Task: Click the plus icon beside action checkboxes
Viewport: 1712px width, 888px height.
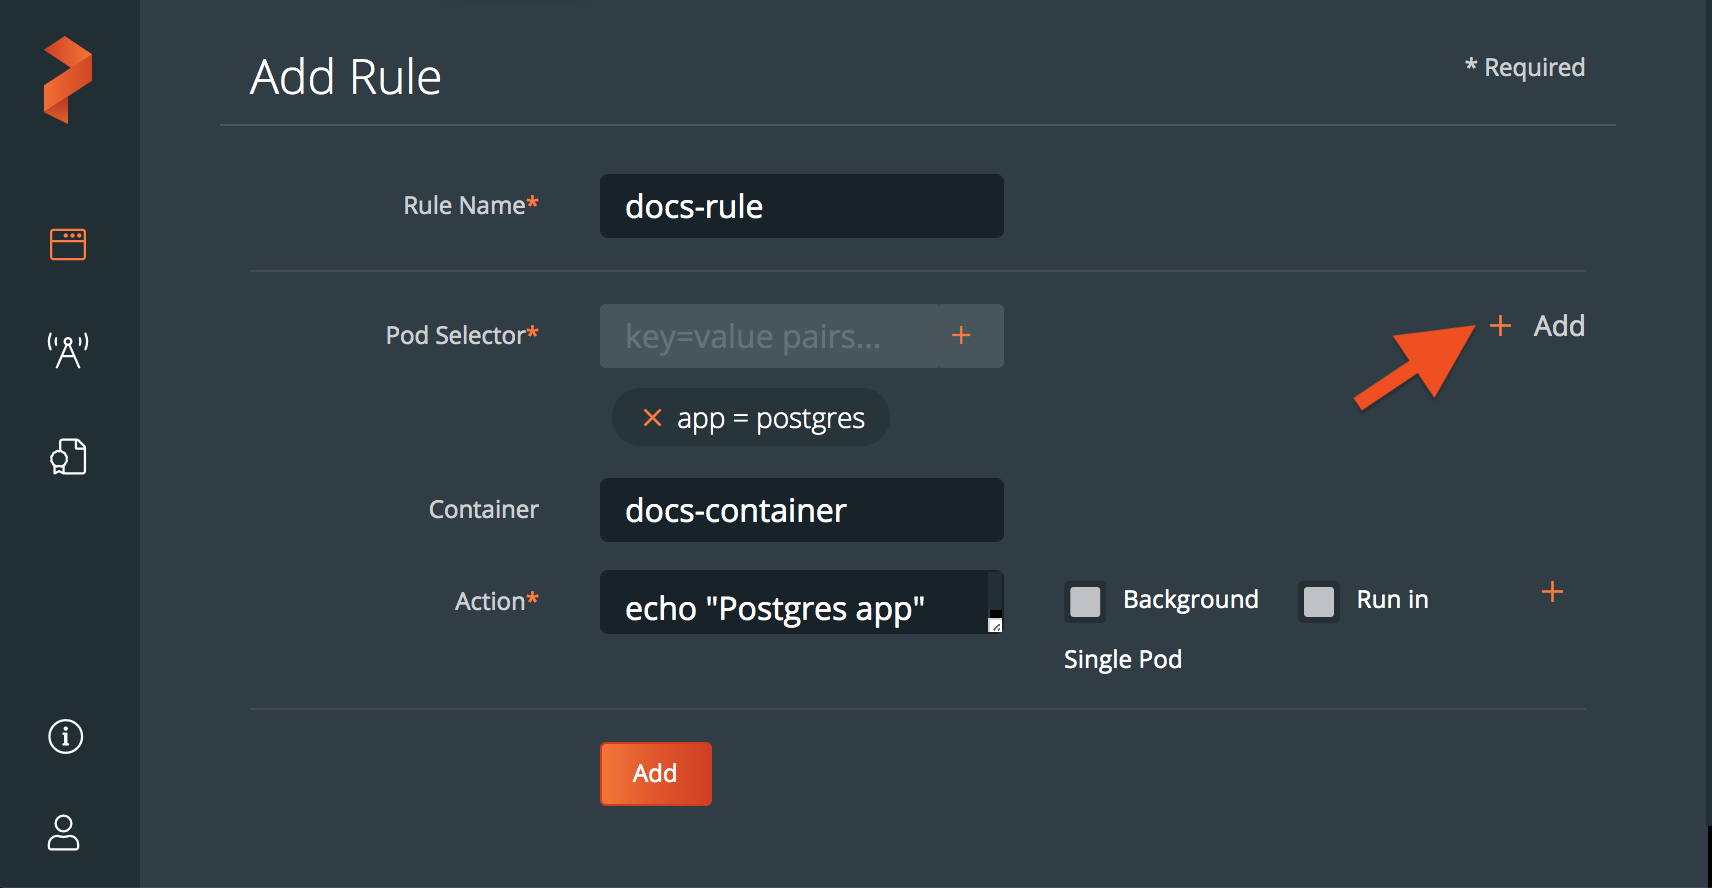Action: pos(1552,592)
